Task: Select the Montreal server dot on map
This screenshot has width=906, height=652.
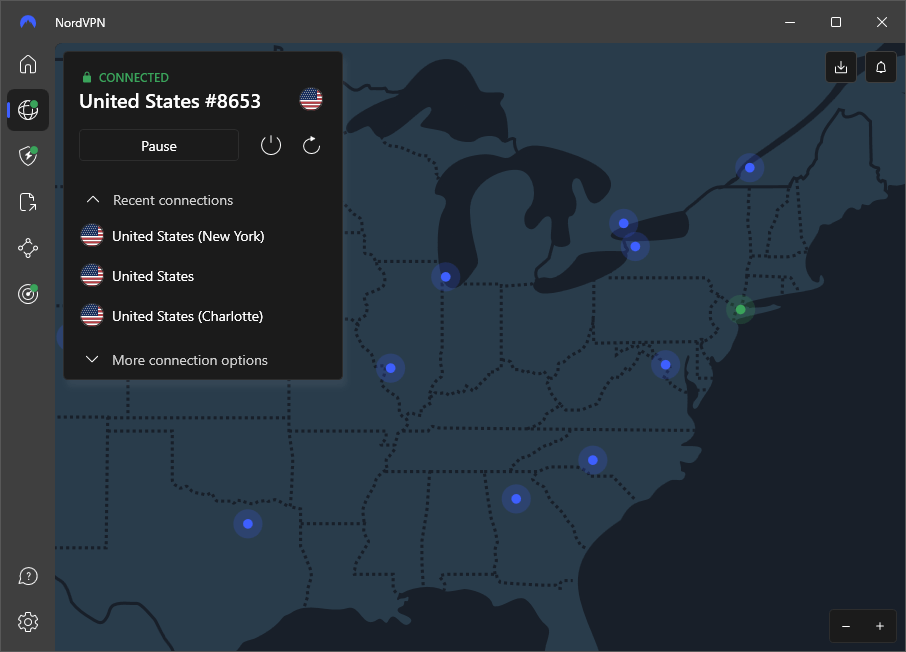Action: point(749,168)
